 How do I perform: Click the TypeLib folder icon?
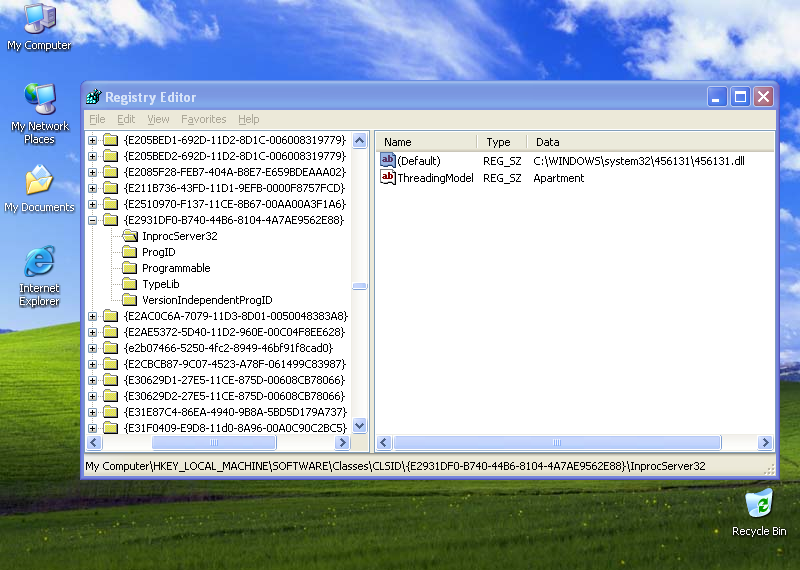pos(130,284)
